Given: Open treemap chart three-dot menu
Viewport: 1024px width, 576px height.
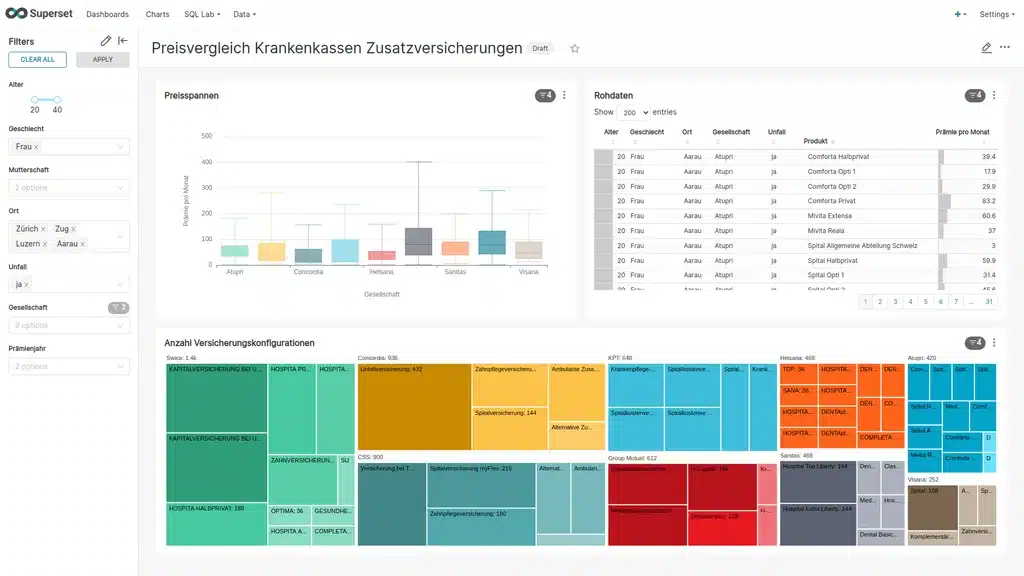Looking at the screenshot, I should point(994,342).
